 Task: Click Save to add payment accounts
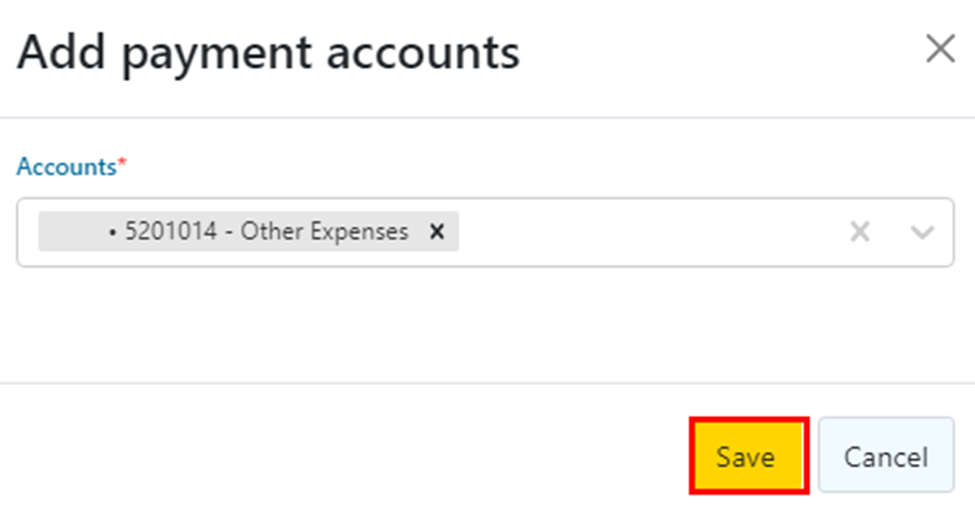pyautogui.click(x=746, y=457)
